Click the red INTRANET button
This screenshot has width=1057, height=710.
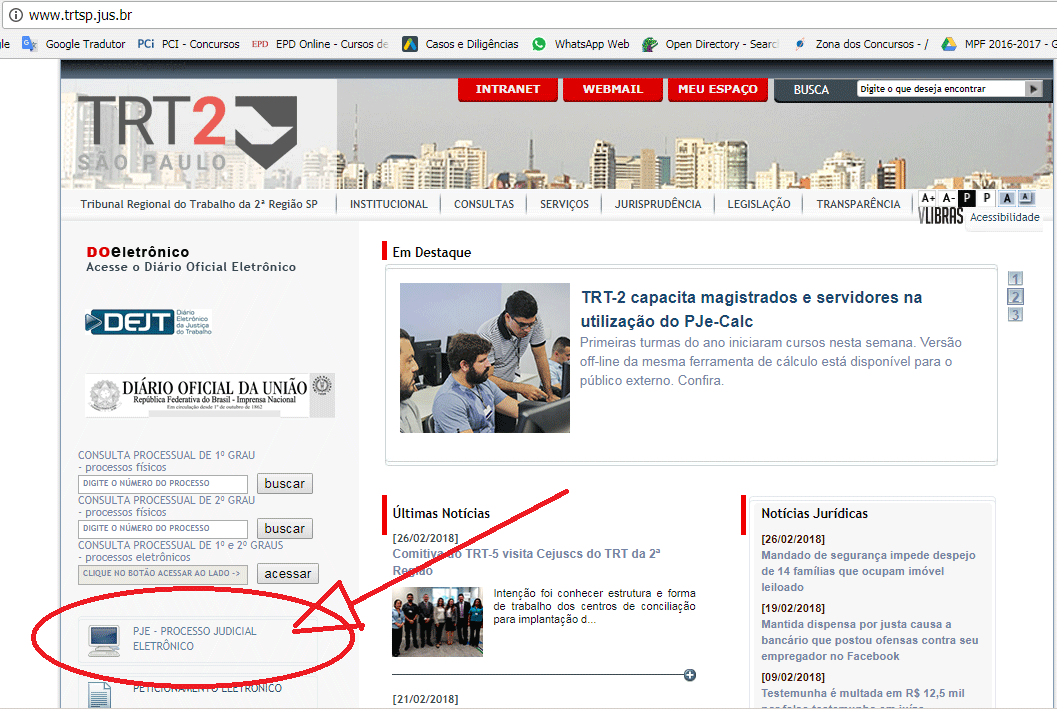[508, 89]
